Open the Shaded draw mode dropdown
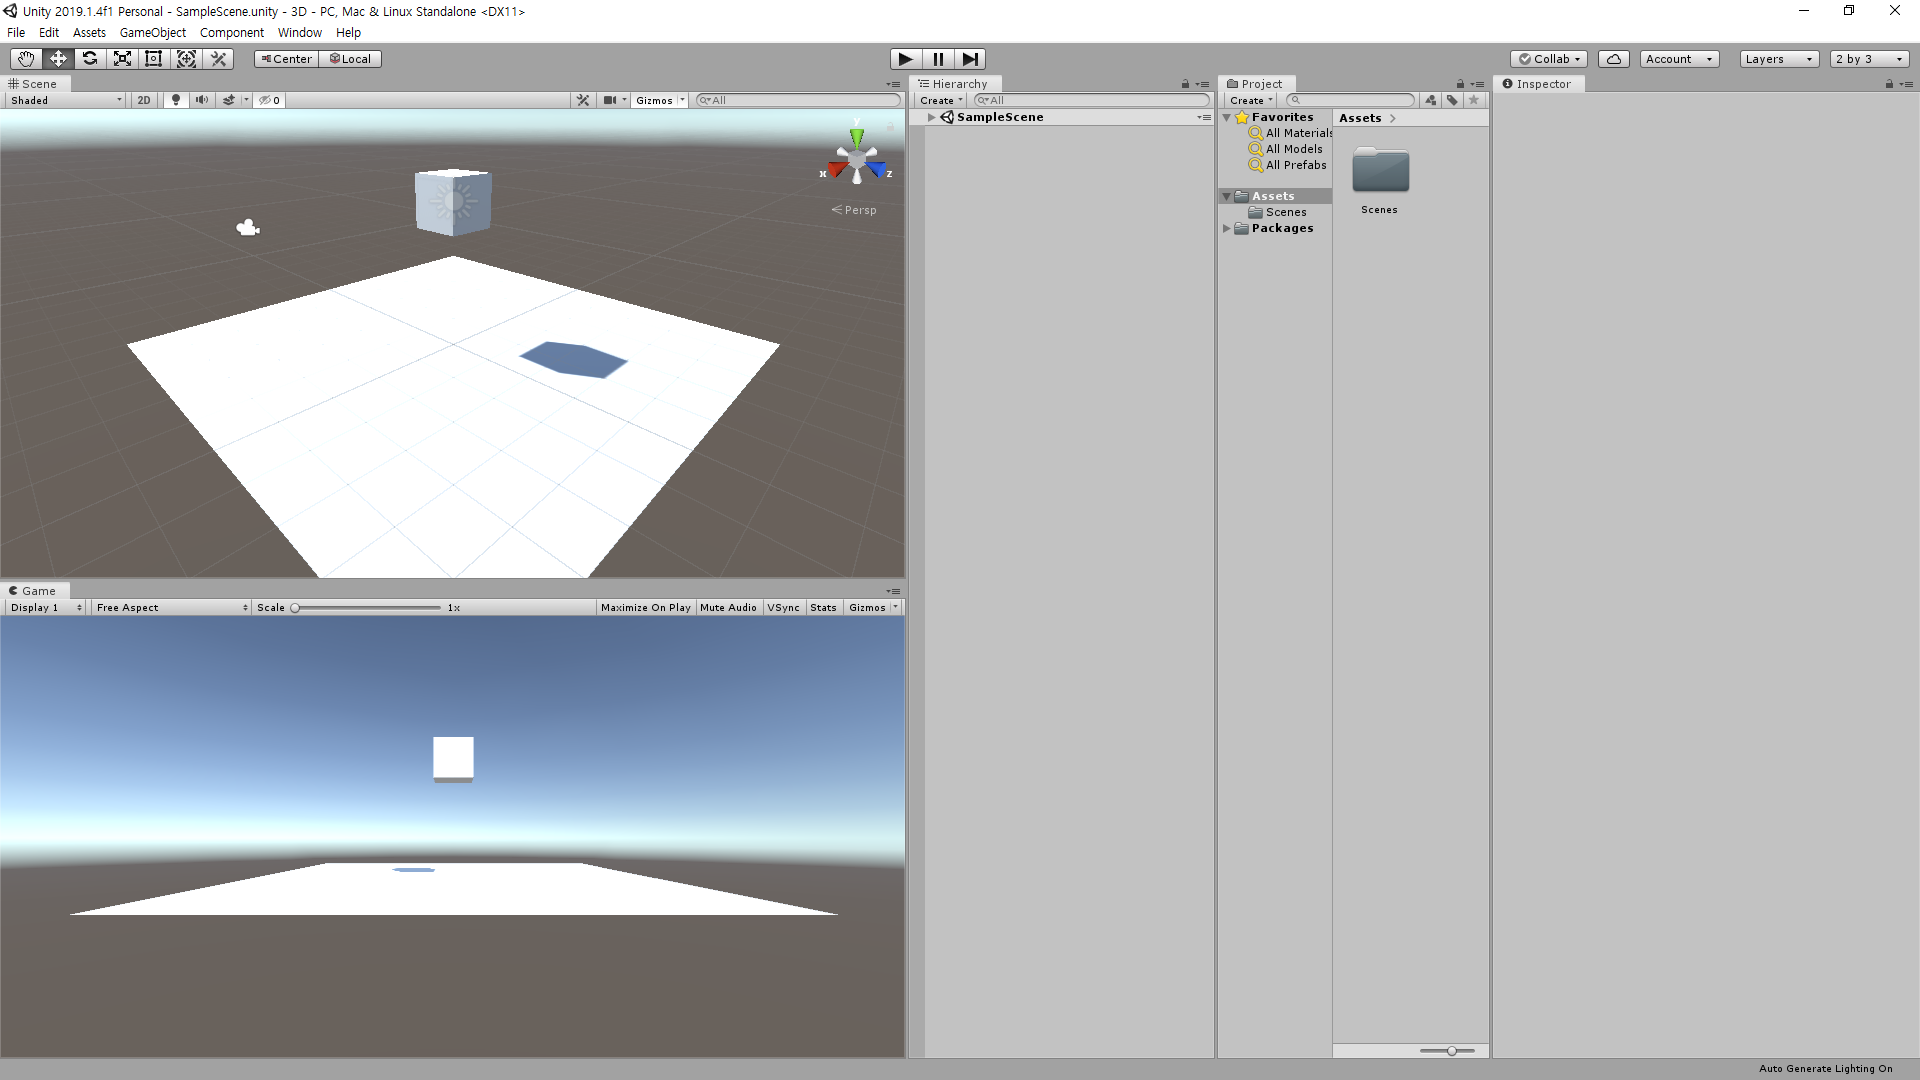Image resolution: width=1920 pixels, height=1080 pixels. point(66,100)
